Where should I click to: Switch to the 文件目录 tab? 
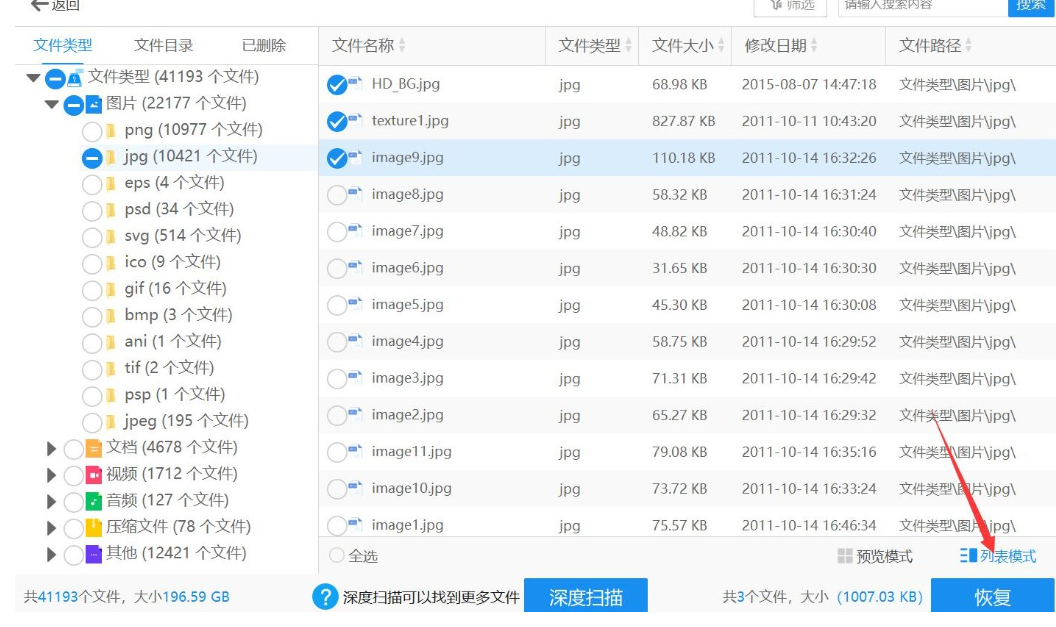coord(163,45)
